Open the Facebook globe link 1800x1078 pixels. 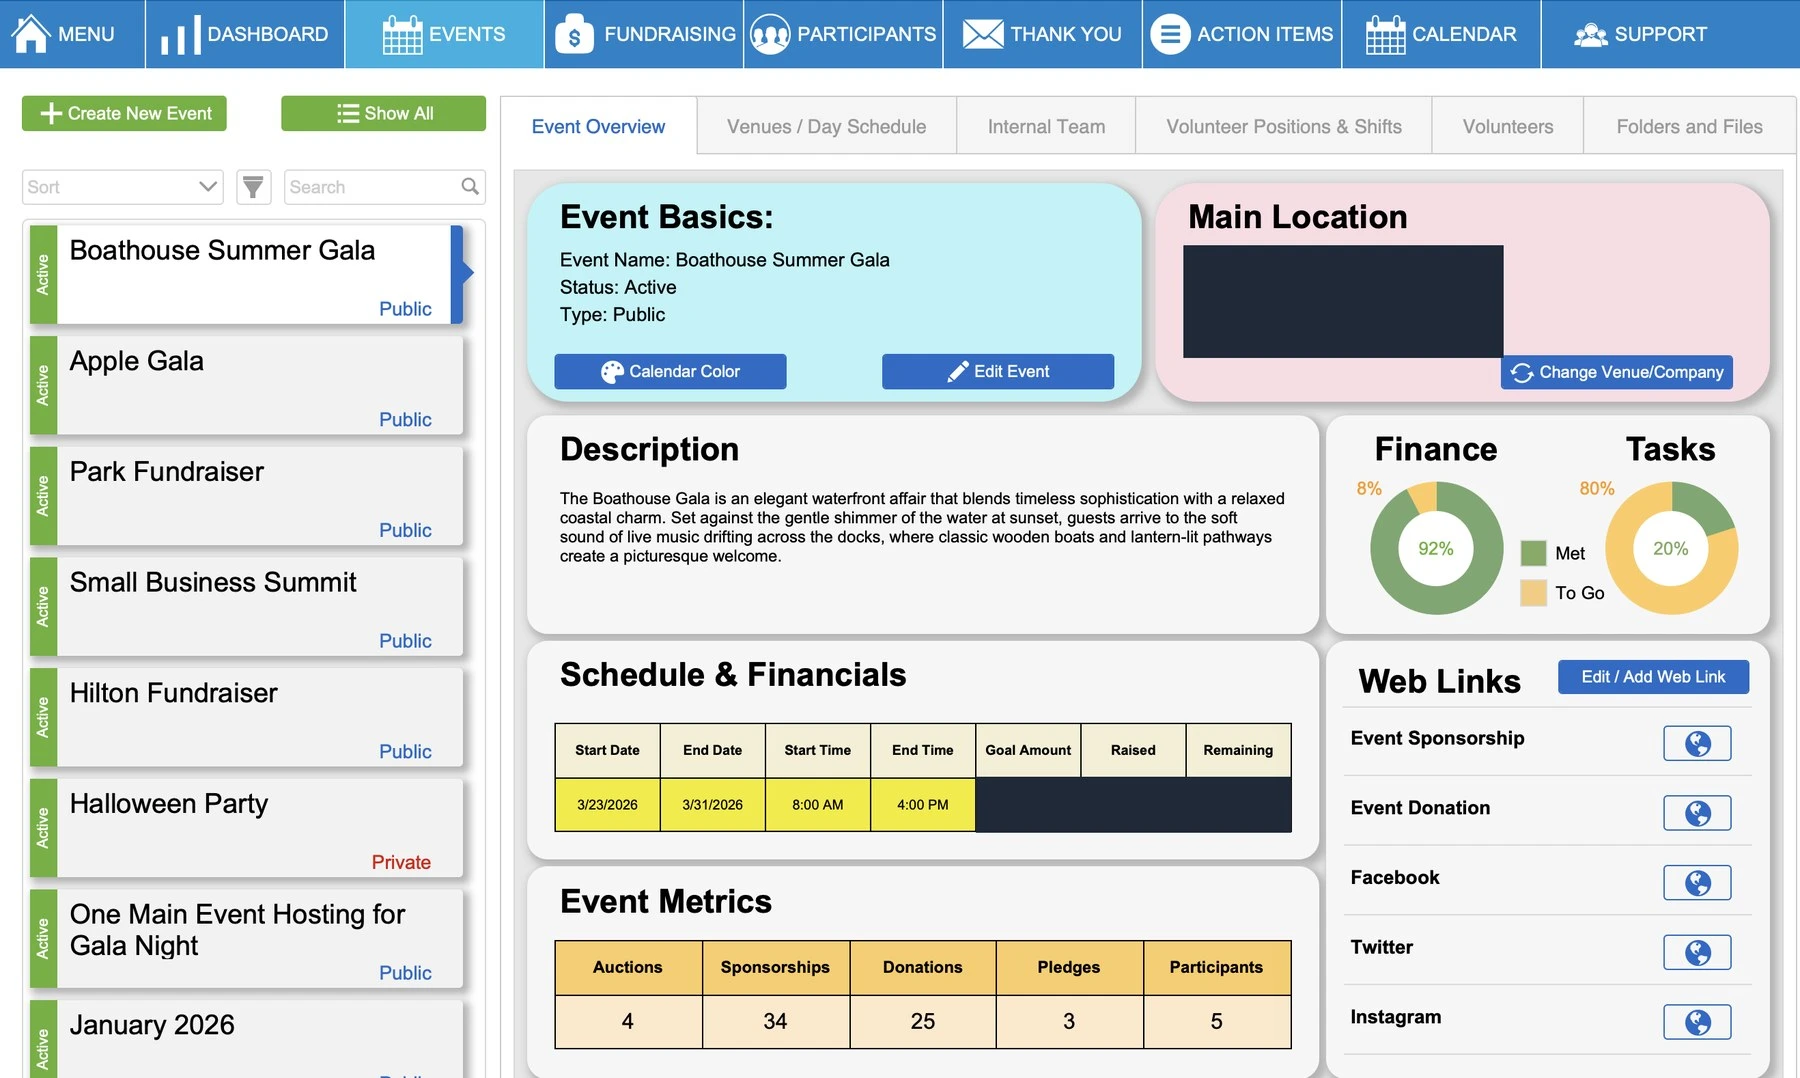[1697, 883]
